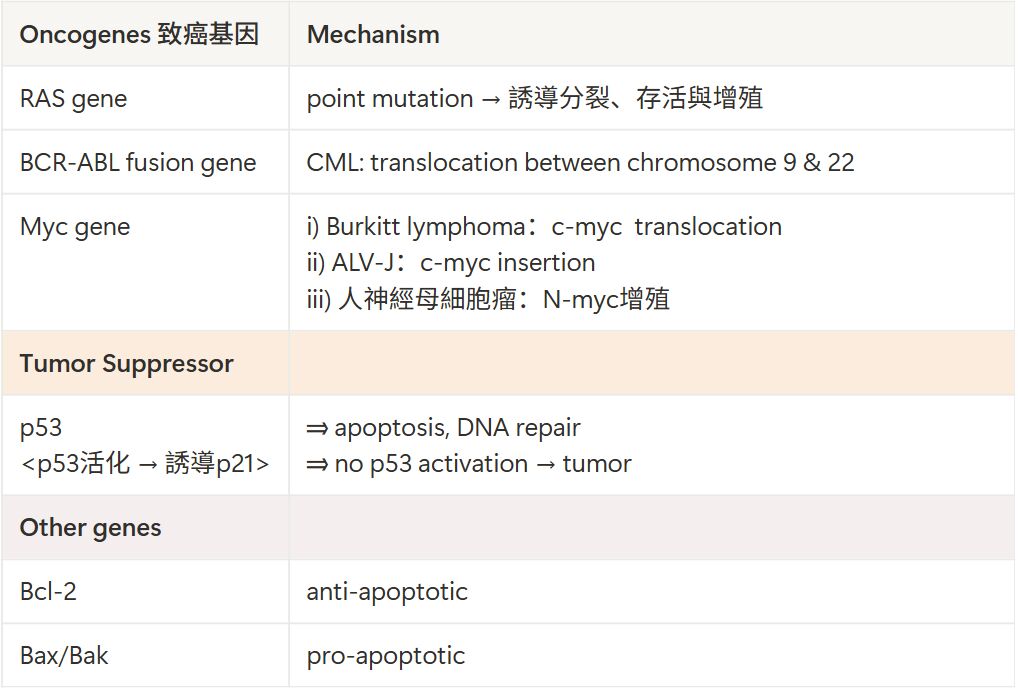Image resolution: width=1018 pixels, height=688 pixels.
Task: Click the "<p53活化 → 誘導p21>" note
Action: [x=144, y=464]
